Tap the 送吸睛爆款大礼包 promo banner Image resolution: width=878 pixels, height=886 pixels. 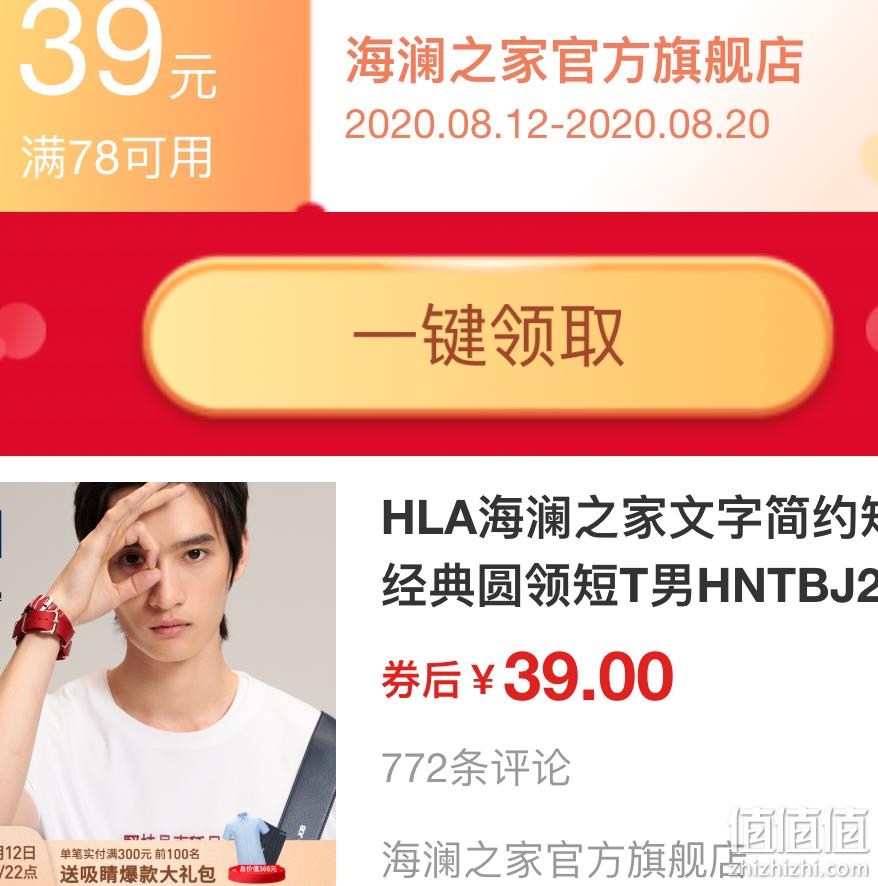pos(137,875)
